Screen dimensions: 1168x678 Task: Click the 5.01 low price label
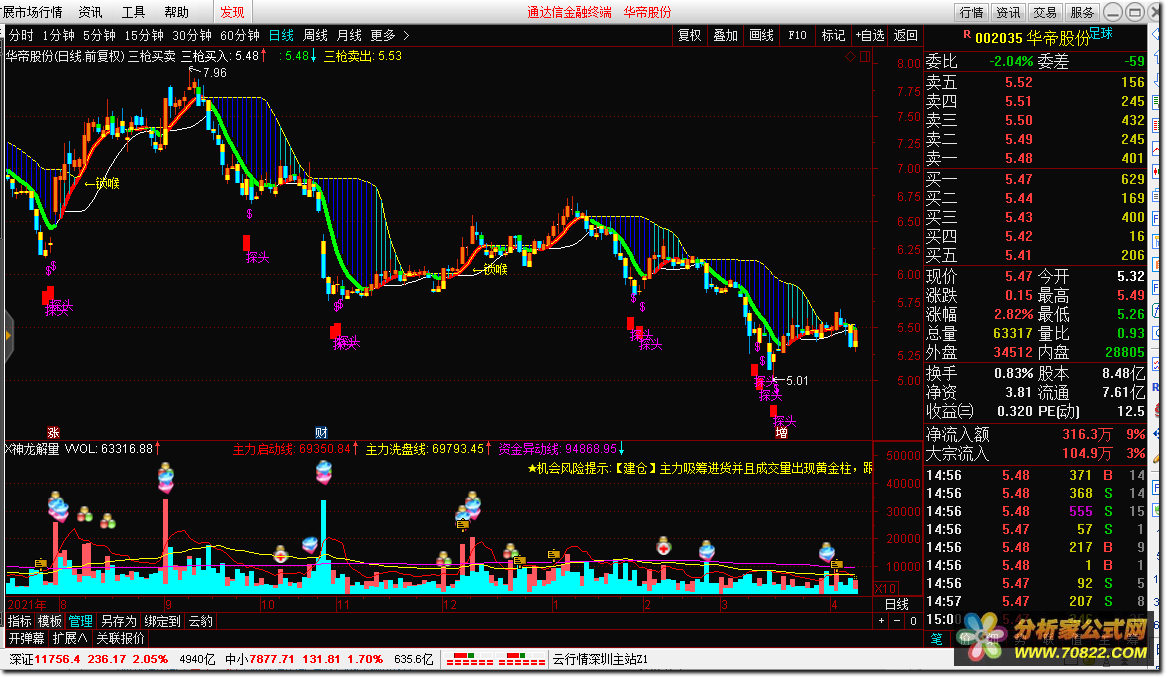796,381
